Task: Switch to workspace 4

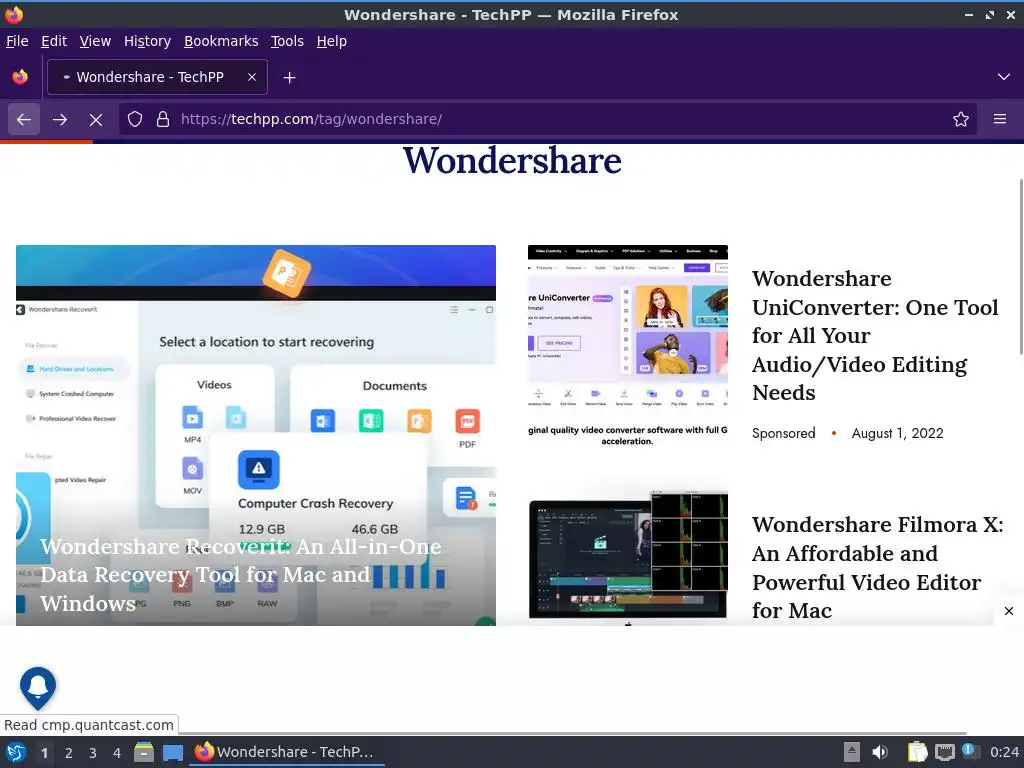Action: (117, 753)
